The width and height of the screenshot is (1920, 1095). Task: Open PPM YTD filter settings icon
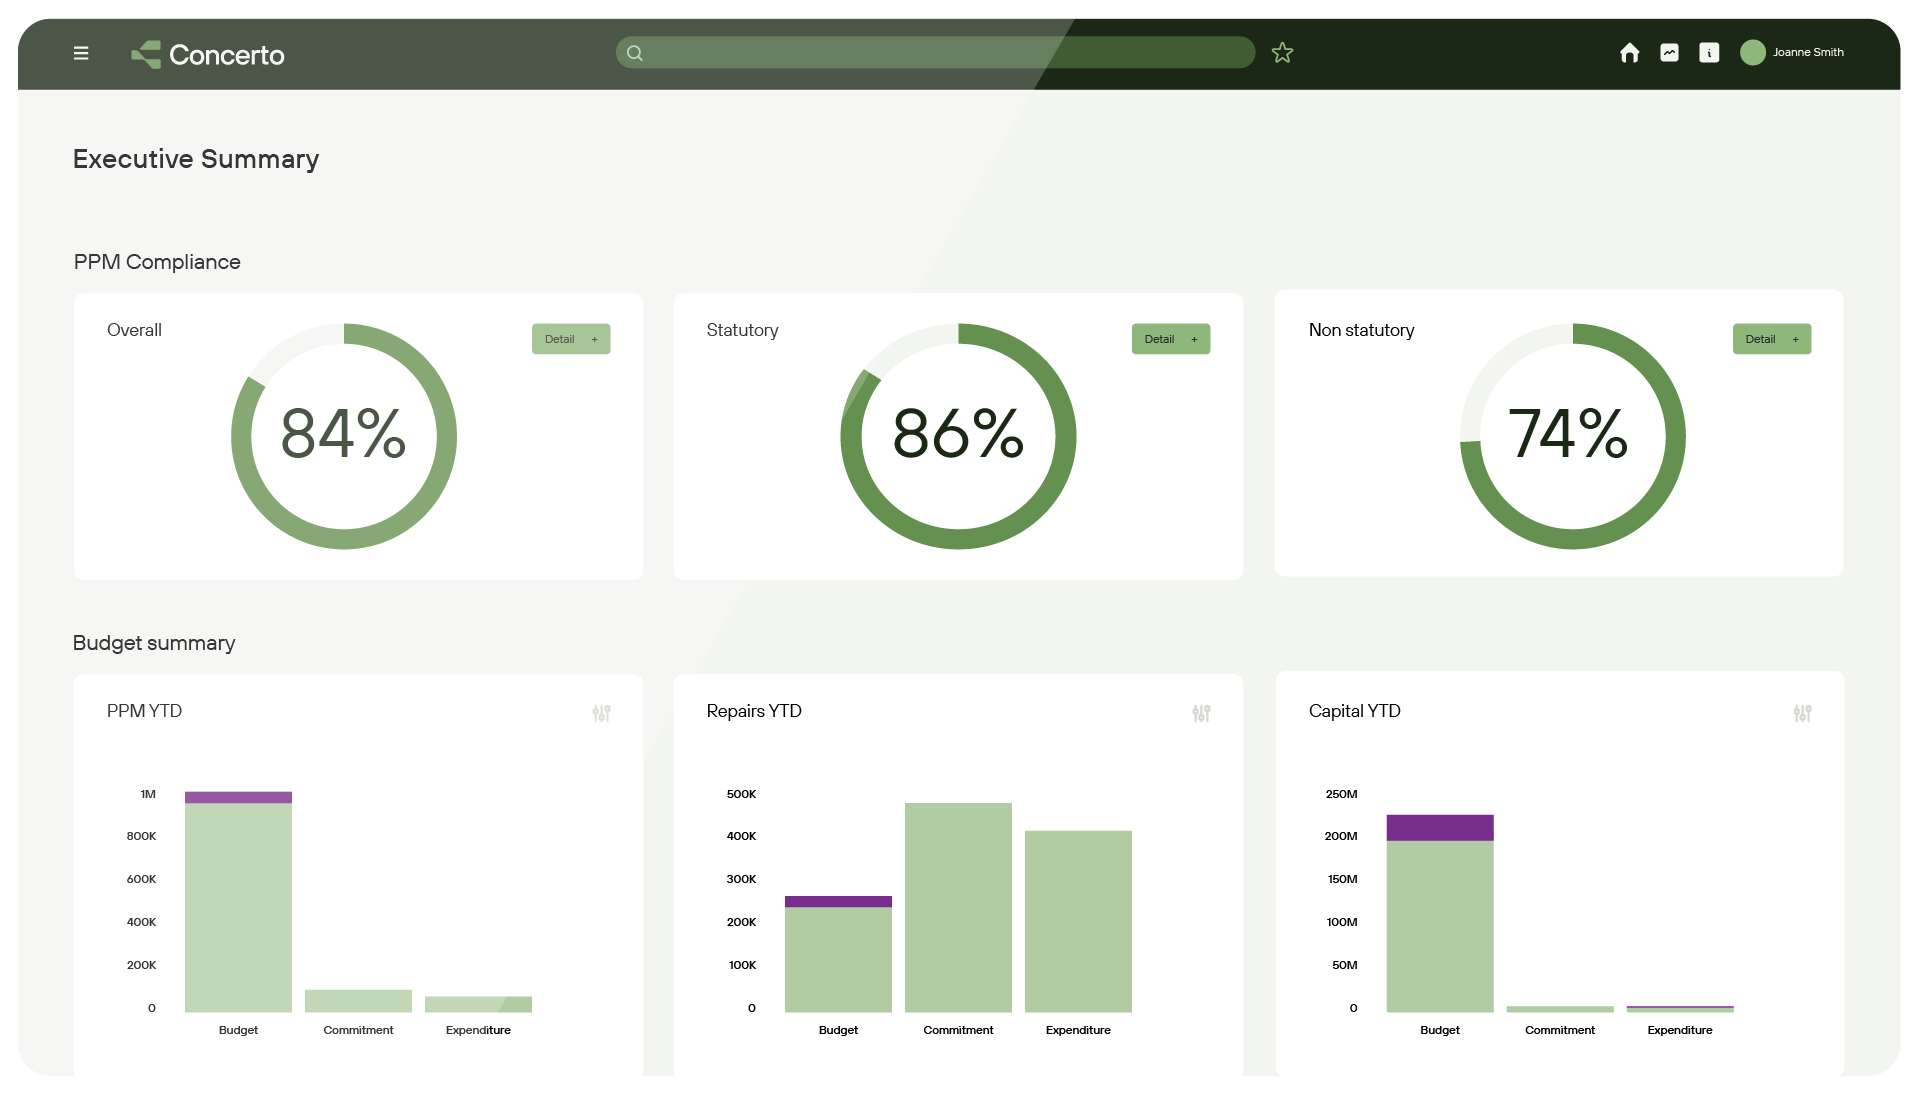(x=601, y=713)
